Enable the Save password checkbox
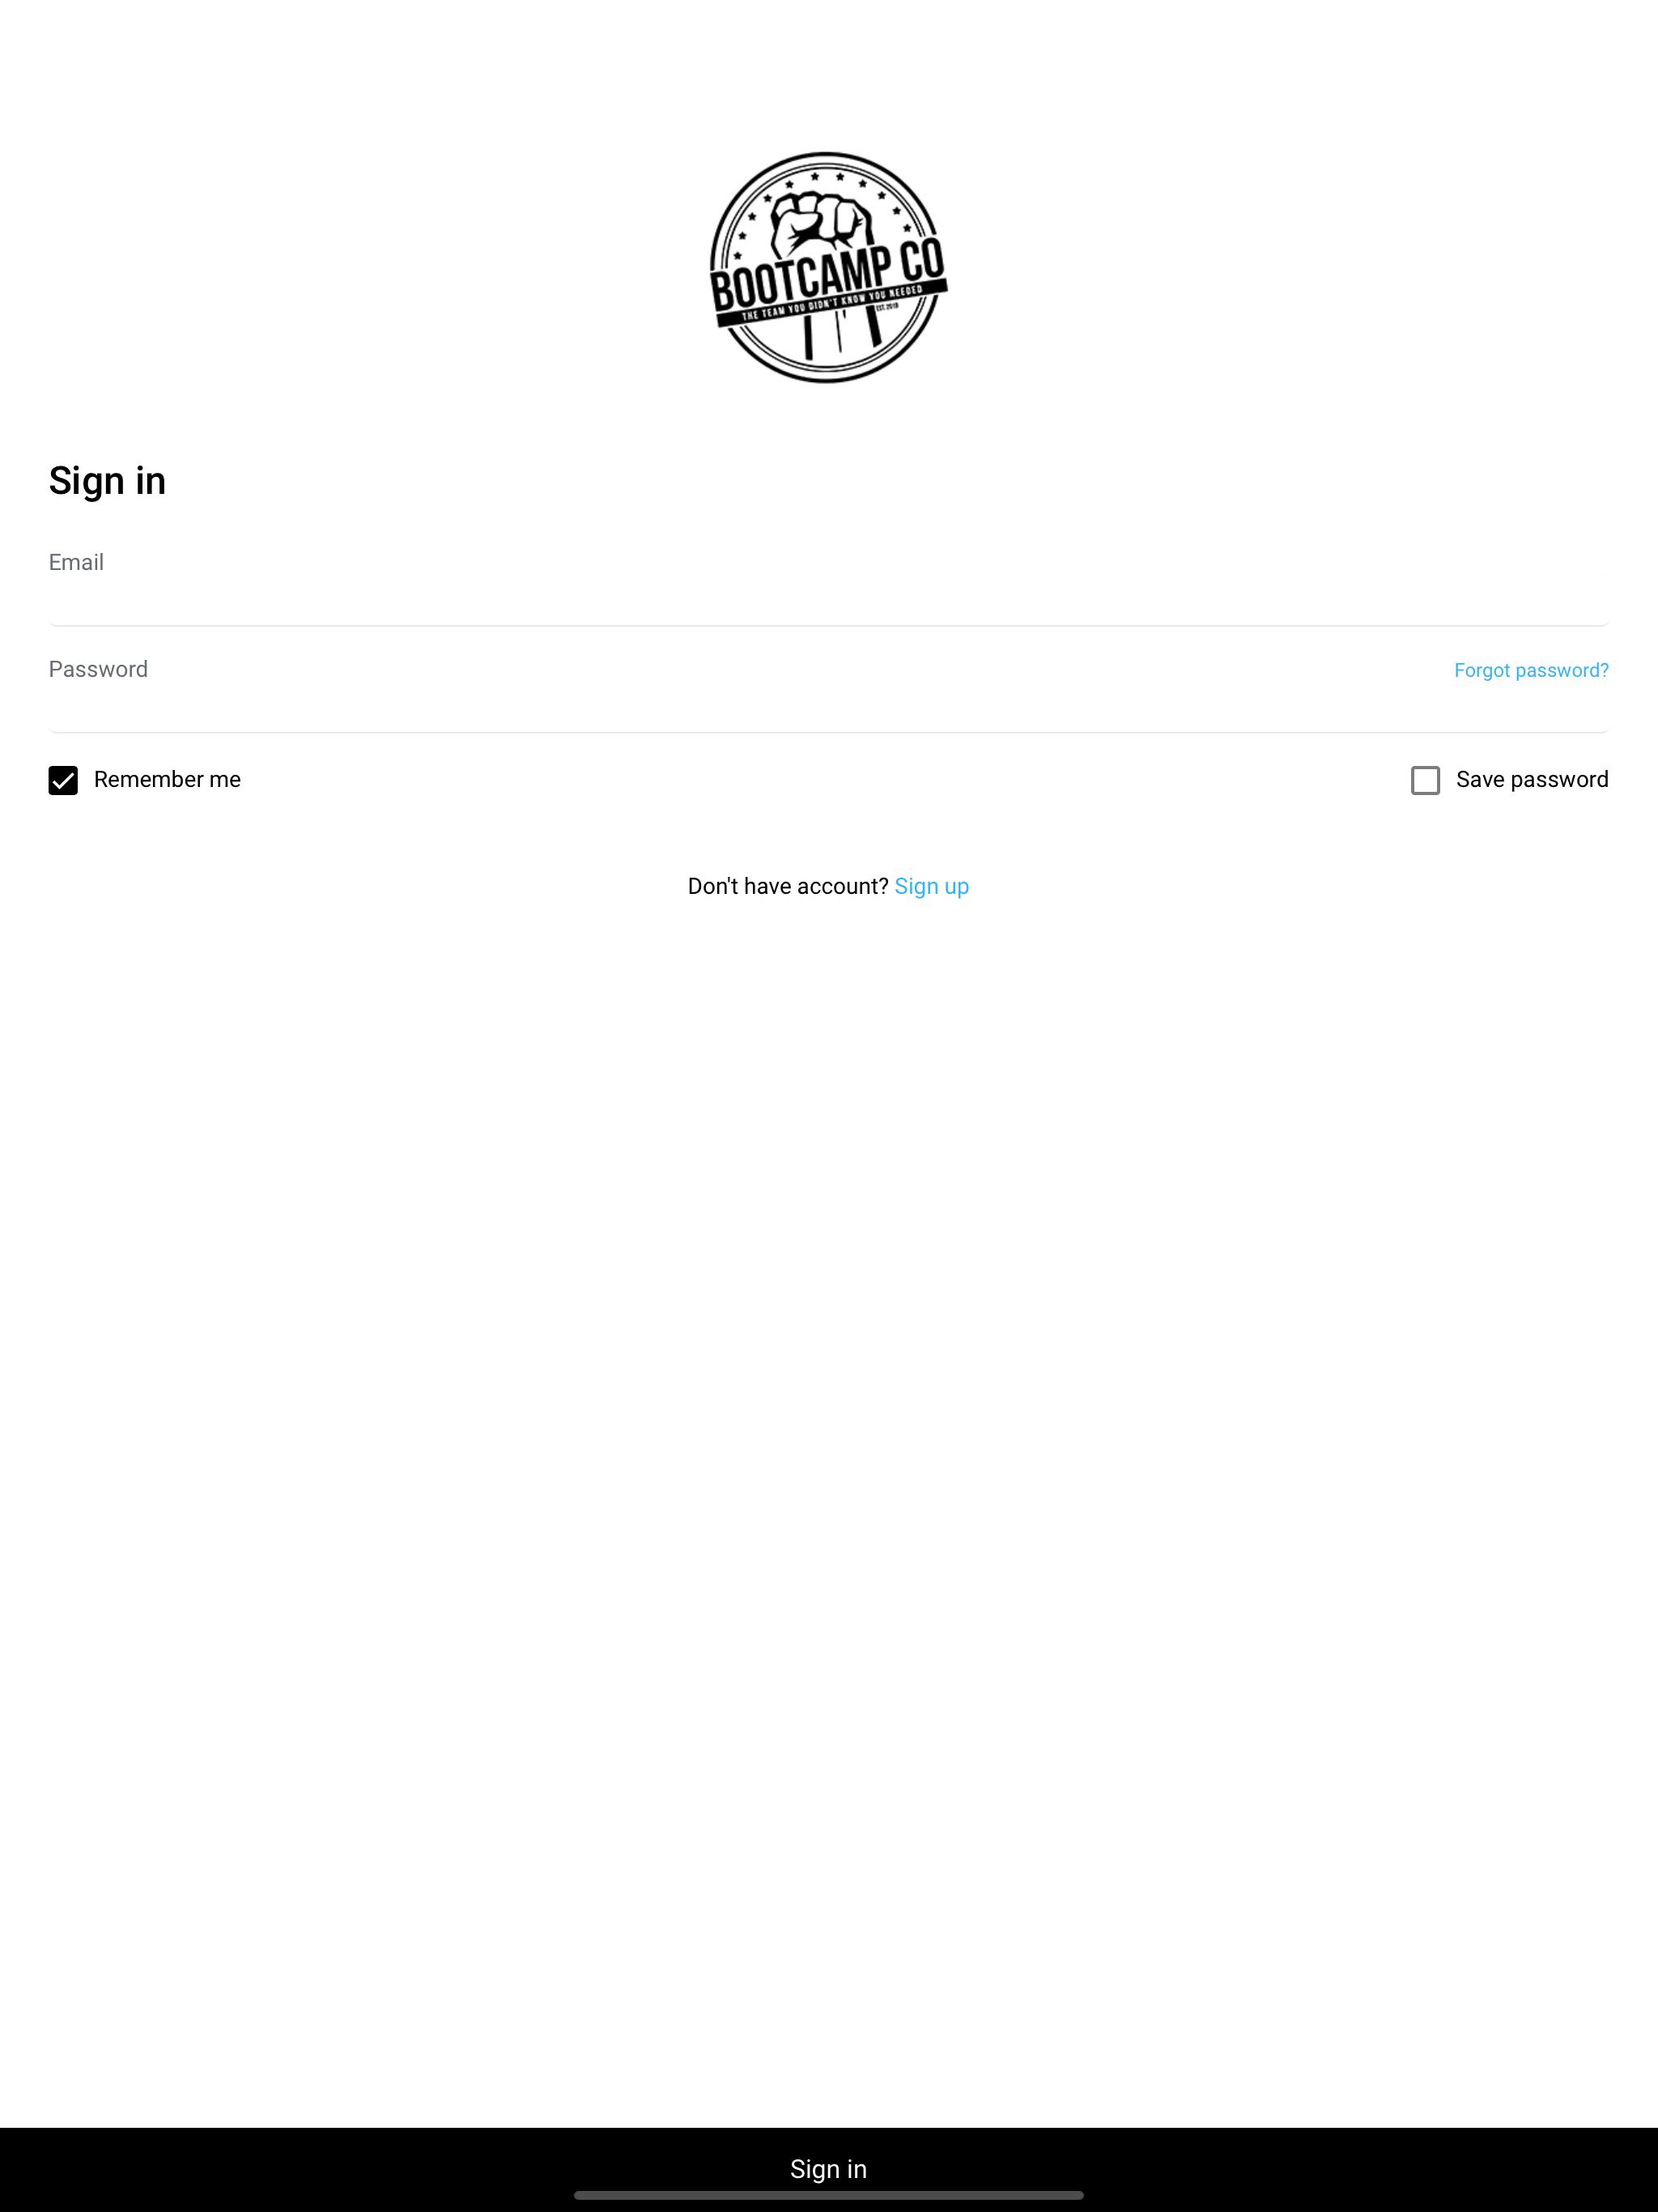 tap(1425, 780)
